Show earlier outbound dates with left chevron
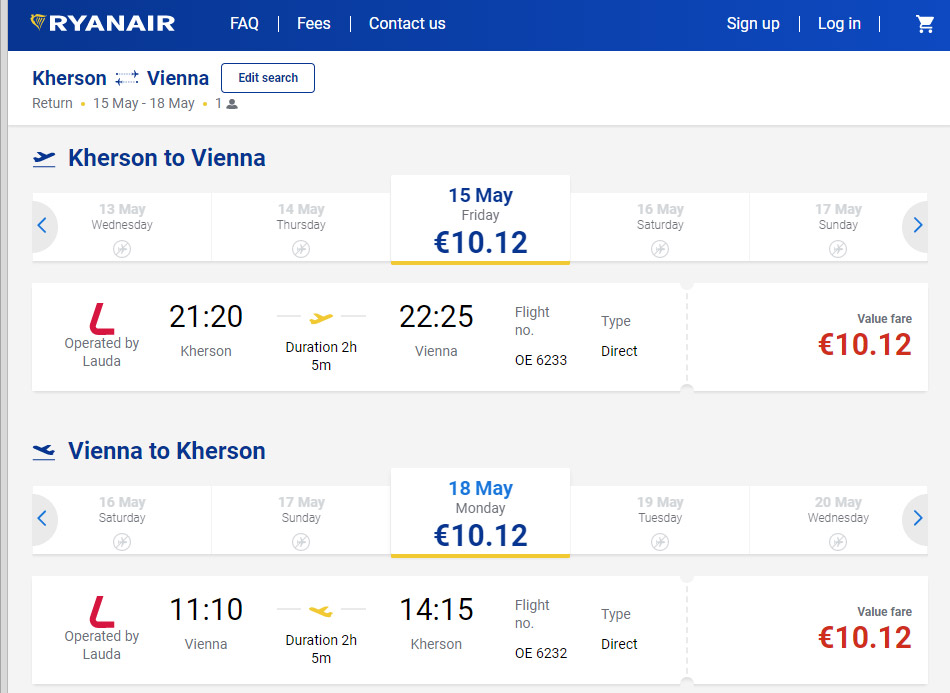 click(x=44, y=226)
